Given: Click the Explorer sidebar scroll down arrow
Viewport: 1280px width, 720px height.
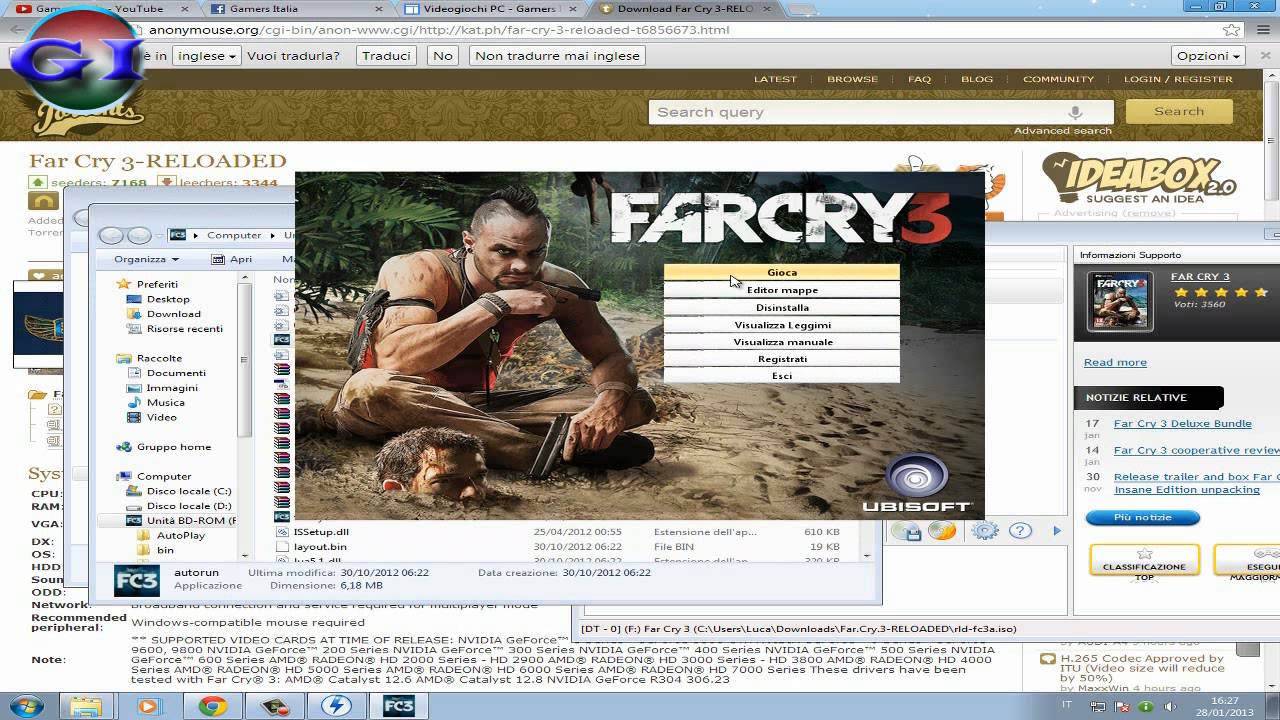Looking at the screenshot, I should click(x=244, y=554).
